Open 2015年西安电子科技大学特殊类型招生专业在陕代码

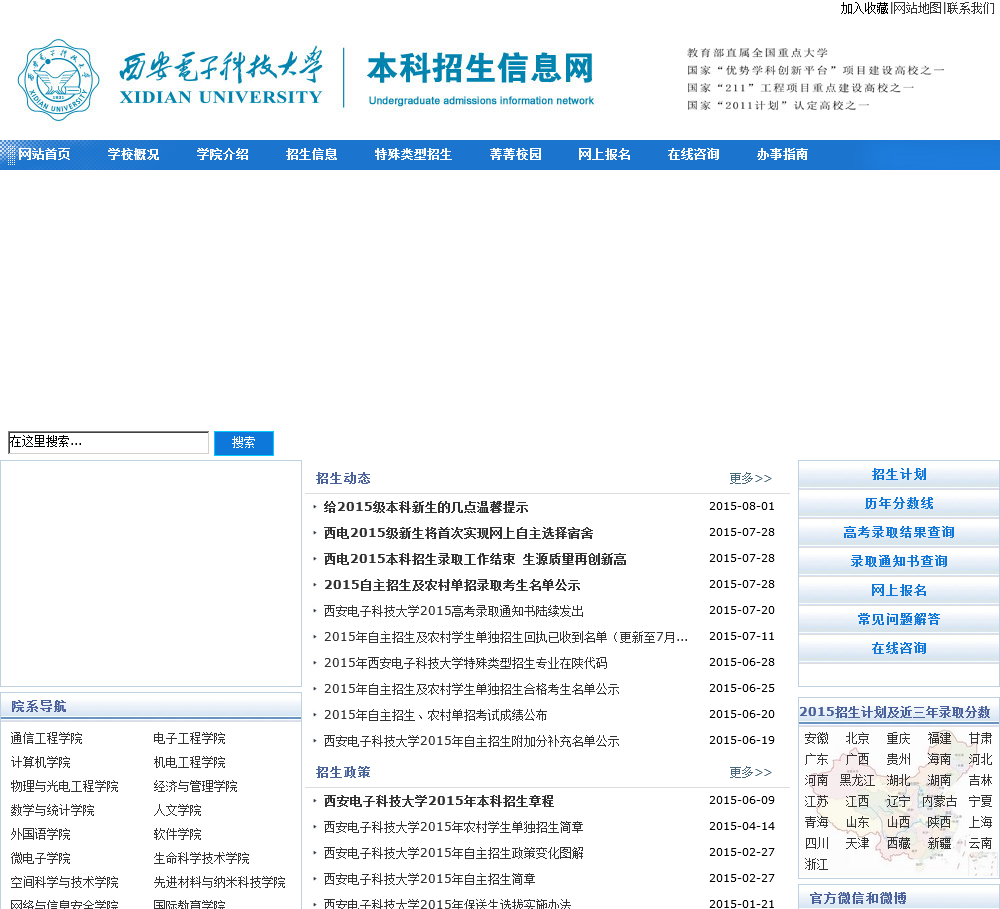[466, 663]
